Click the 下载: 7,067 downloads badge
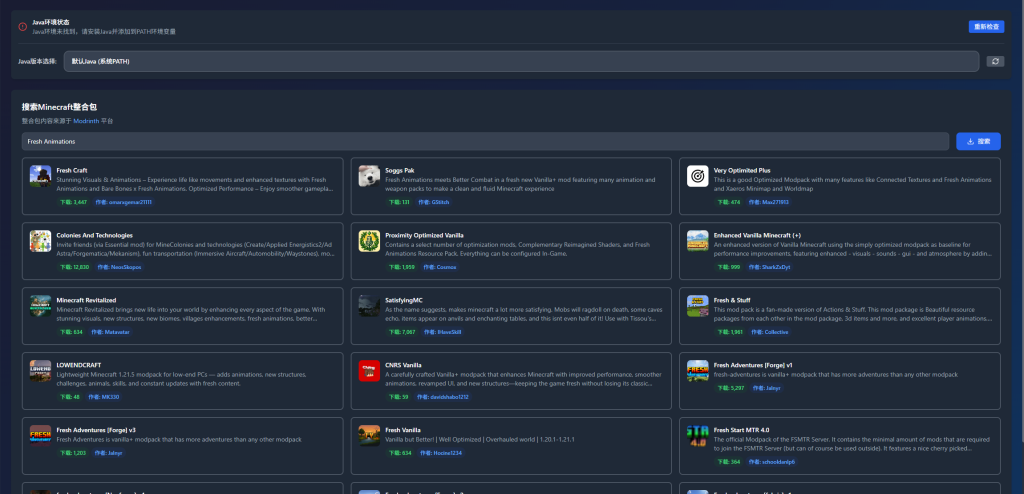This screenshot has height=494, width=1024. [402, 332]
